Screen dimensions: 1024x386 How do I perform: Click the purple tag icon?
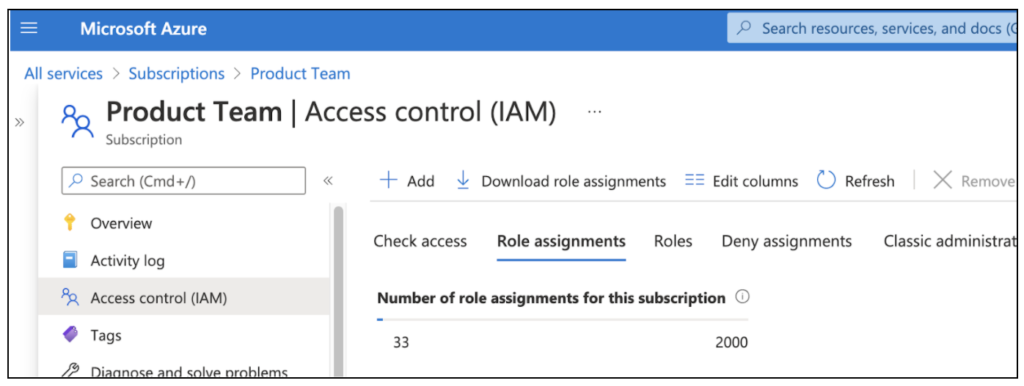[70, 335]
